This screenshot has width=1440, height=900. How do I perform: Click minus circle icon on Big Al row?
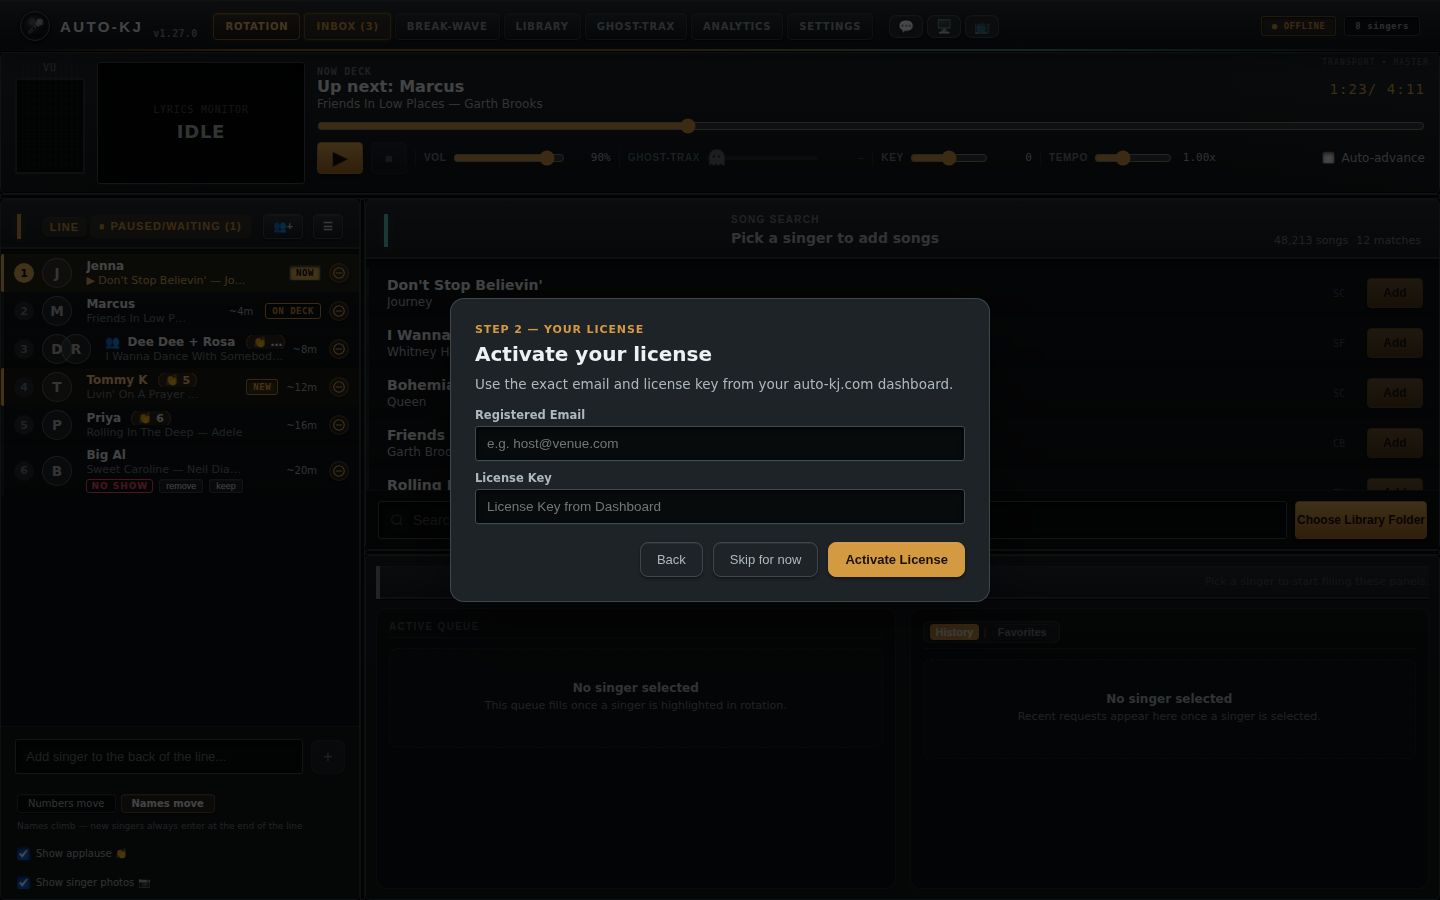(x=339, y=471)
